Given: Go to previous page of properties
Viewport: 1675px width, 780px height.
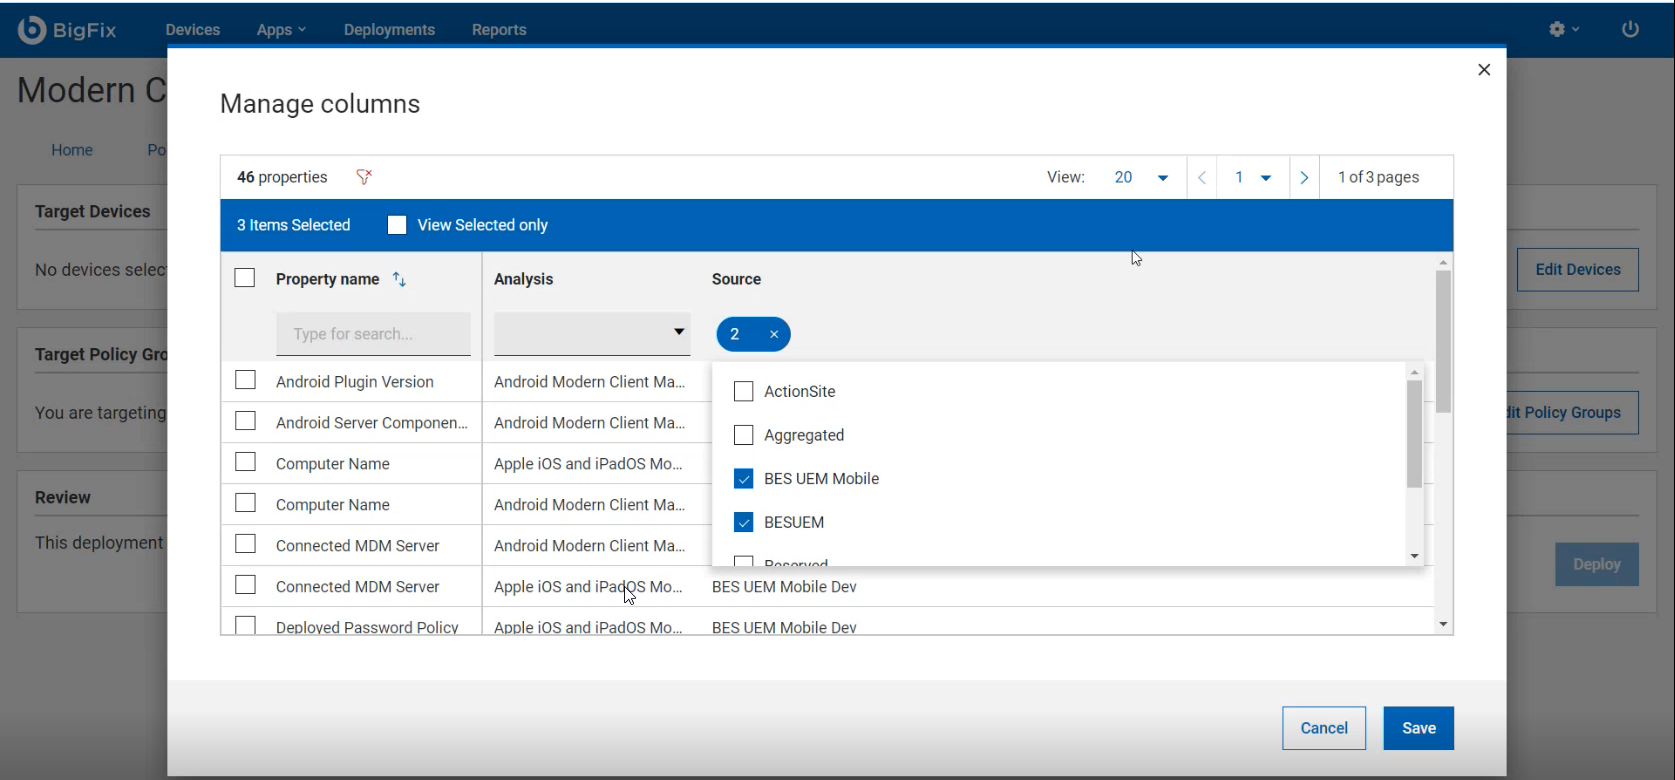Looking at the screenshot, I should pyautogui.click(x=1202, y=178).
